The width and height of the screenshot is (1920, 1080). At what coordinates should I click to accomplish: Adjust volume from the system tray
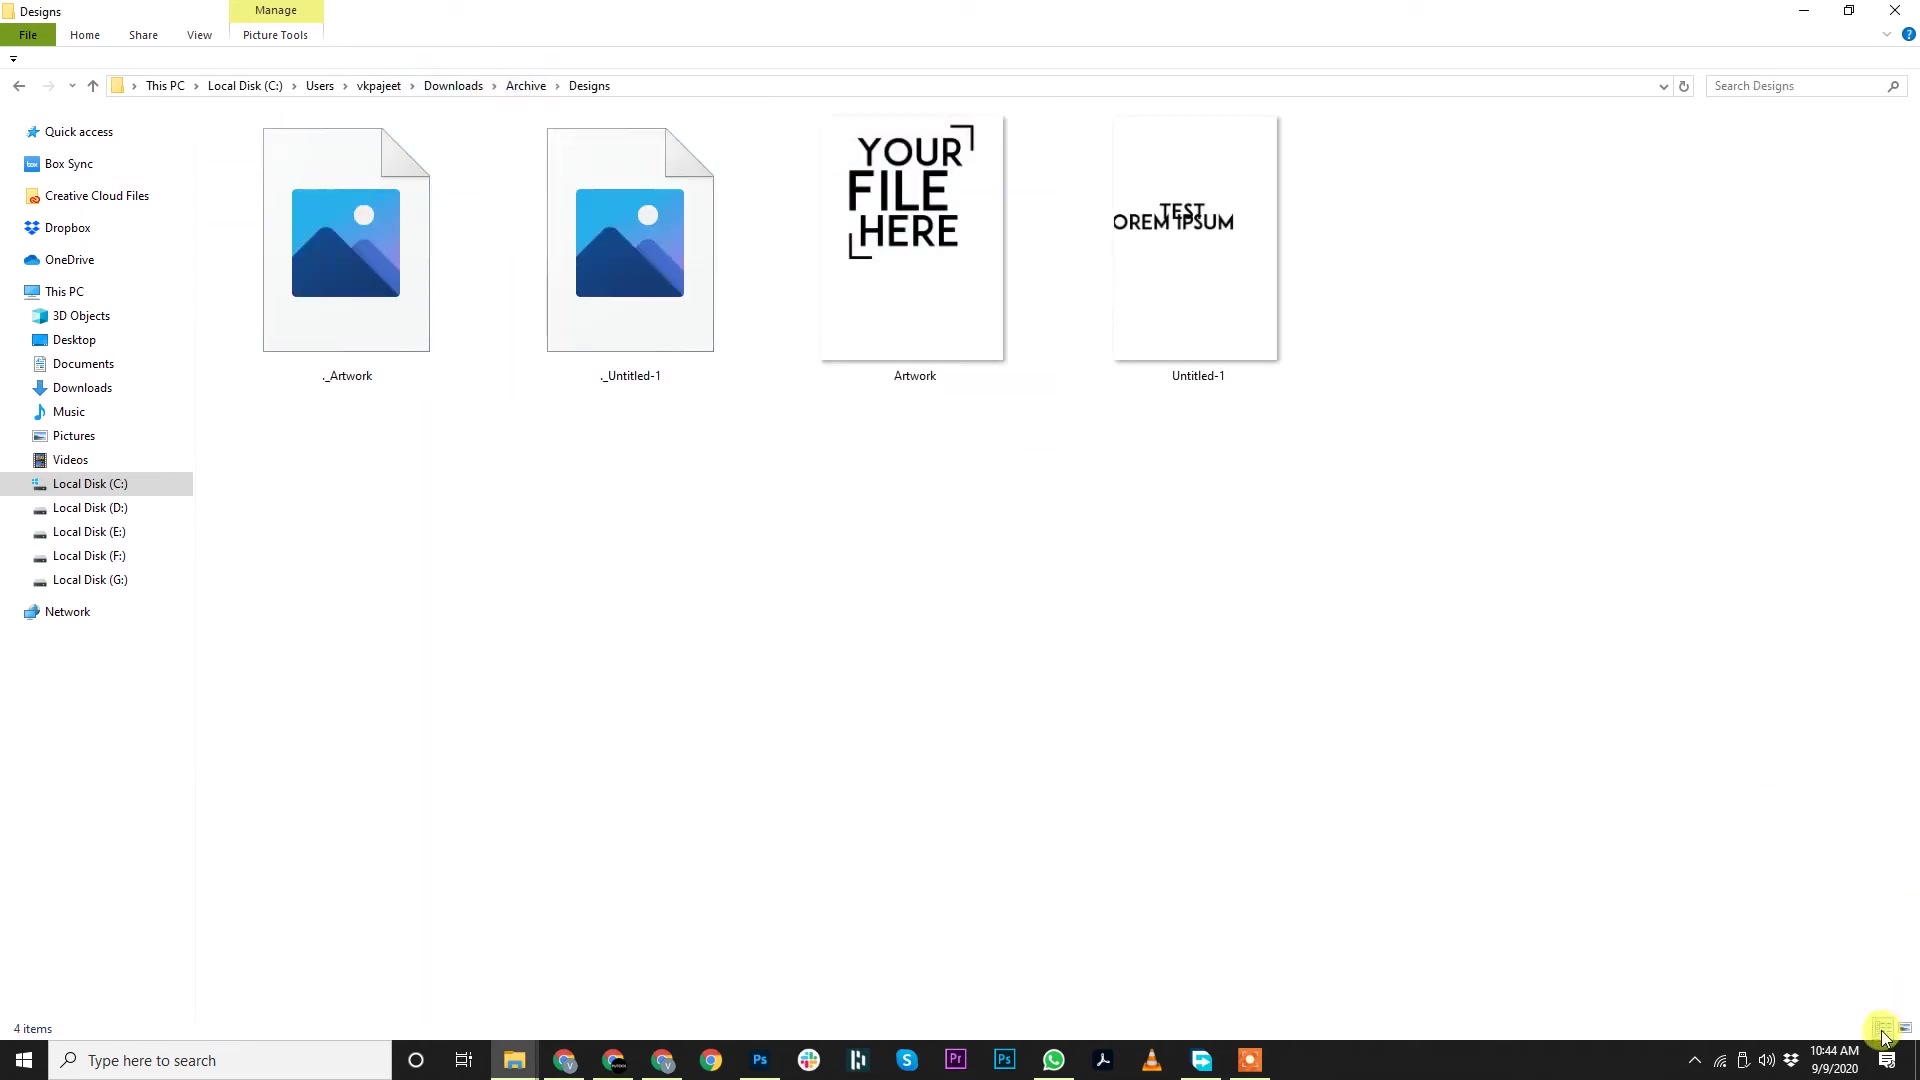1766,1060
